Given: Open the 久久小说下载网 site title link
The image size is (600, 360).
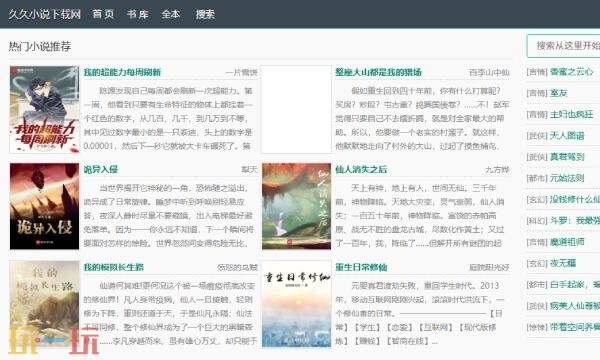Looking at the screenshot, I should pos(45,14).
